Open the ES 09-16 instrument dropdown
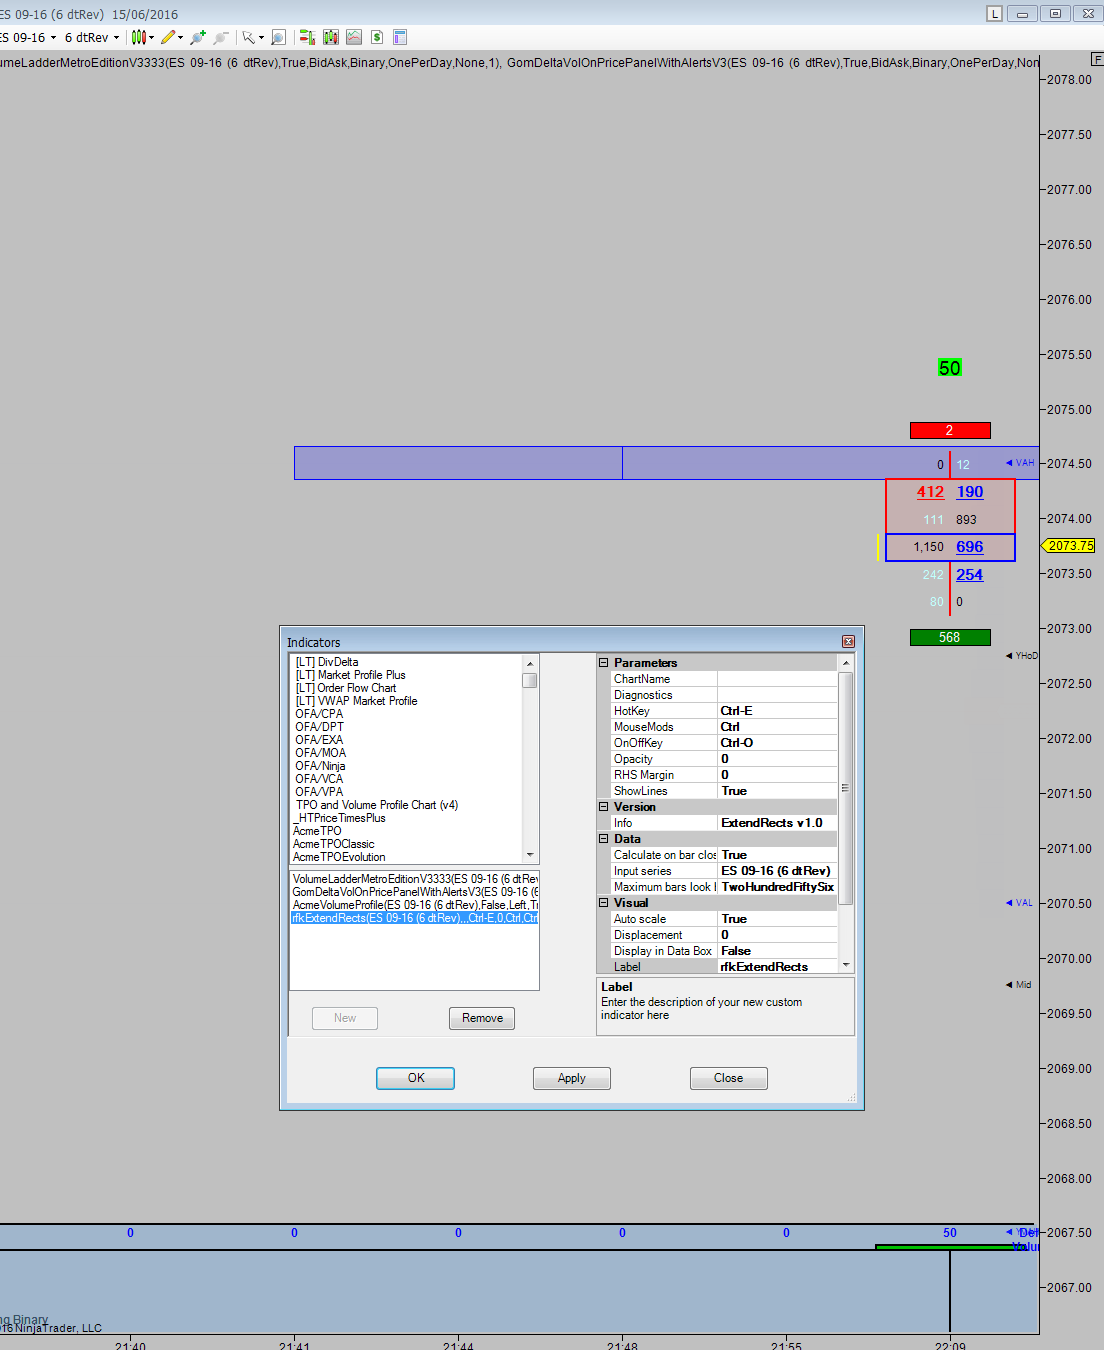This screenshot has height=1350, width=1104. click(x=30, y=37)
